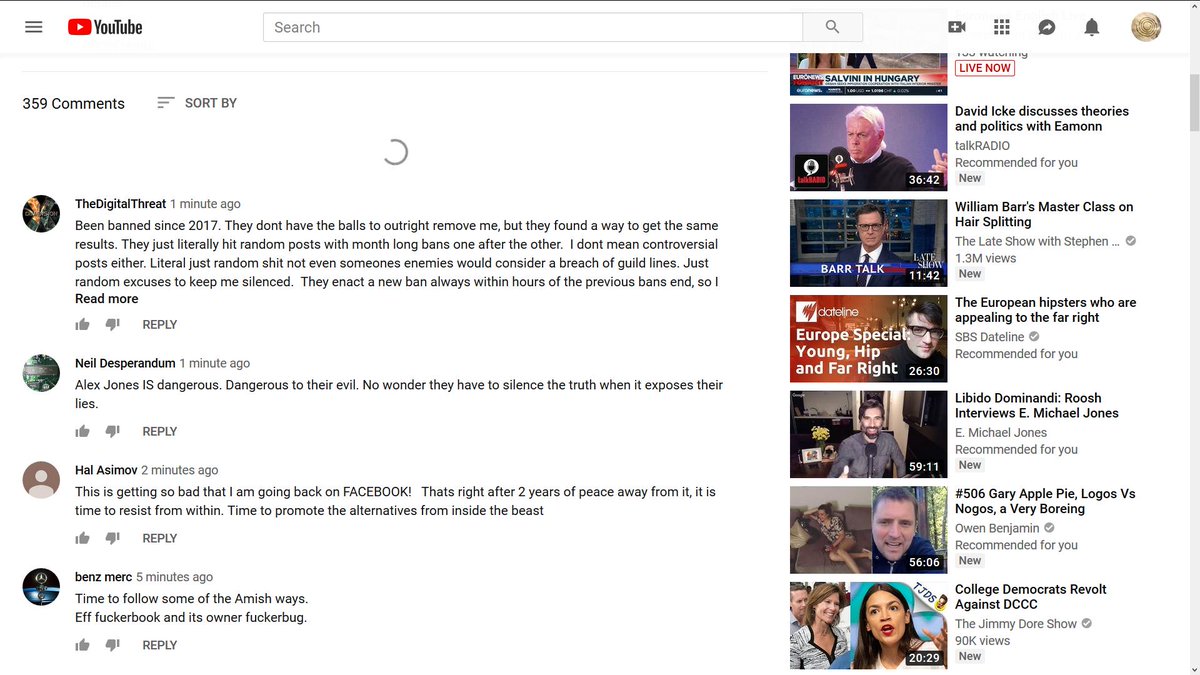This screenshot has height=675, width=1200.
Task: Click the SBS Dateline channel name
Action: click(x=990, y=337)
